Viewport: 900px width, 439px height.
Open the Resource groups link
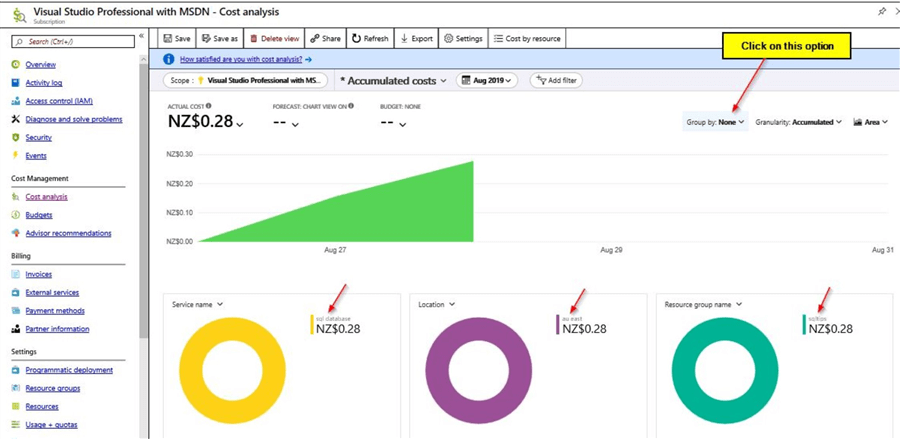click(x=53, y=389)
